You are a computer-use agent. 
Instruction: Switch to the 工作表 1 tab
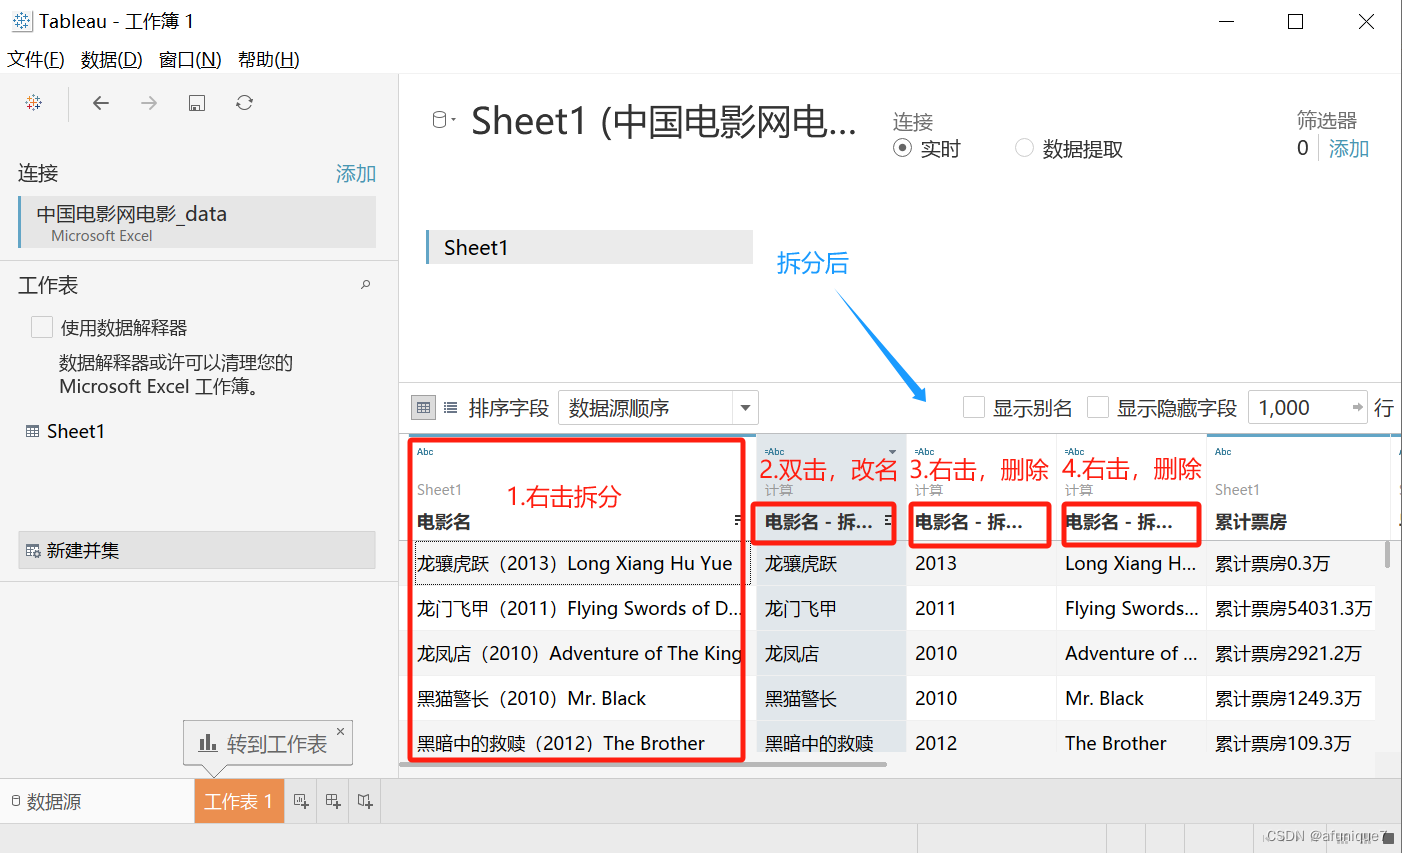[x=239, y=801]
